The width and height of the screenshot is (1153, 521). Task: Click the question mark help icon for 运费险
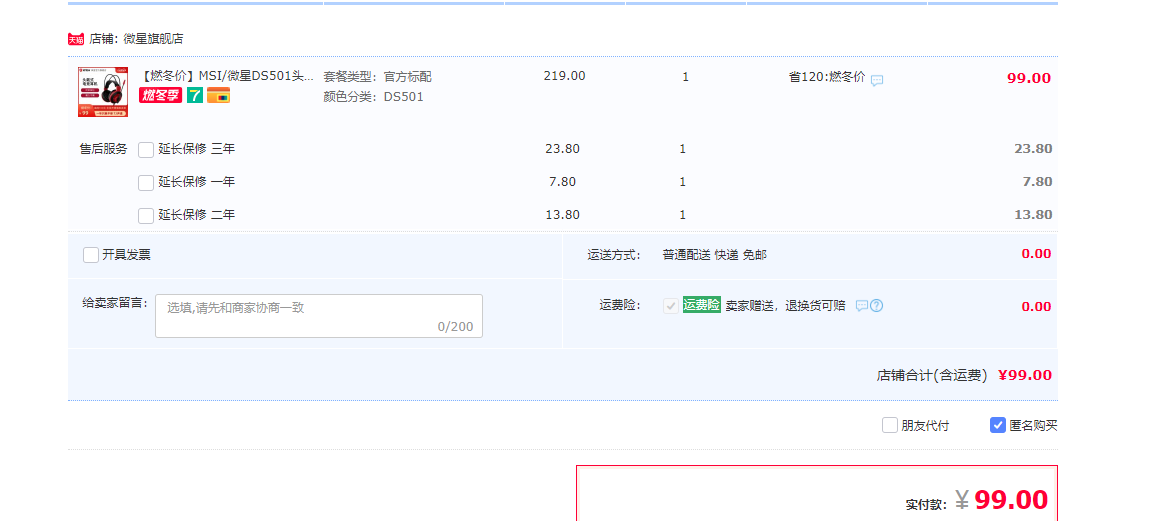877,306
